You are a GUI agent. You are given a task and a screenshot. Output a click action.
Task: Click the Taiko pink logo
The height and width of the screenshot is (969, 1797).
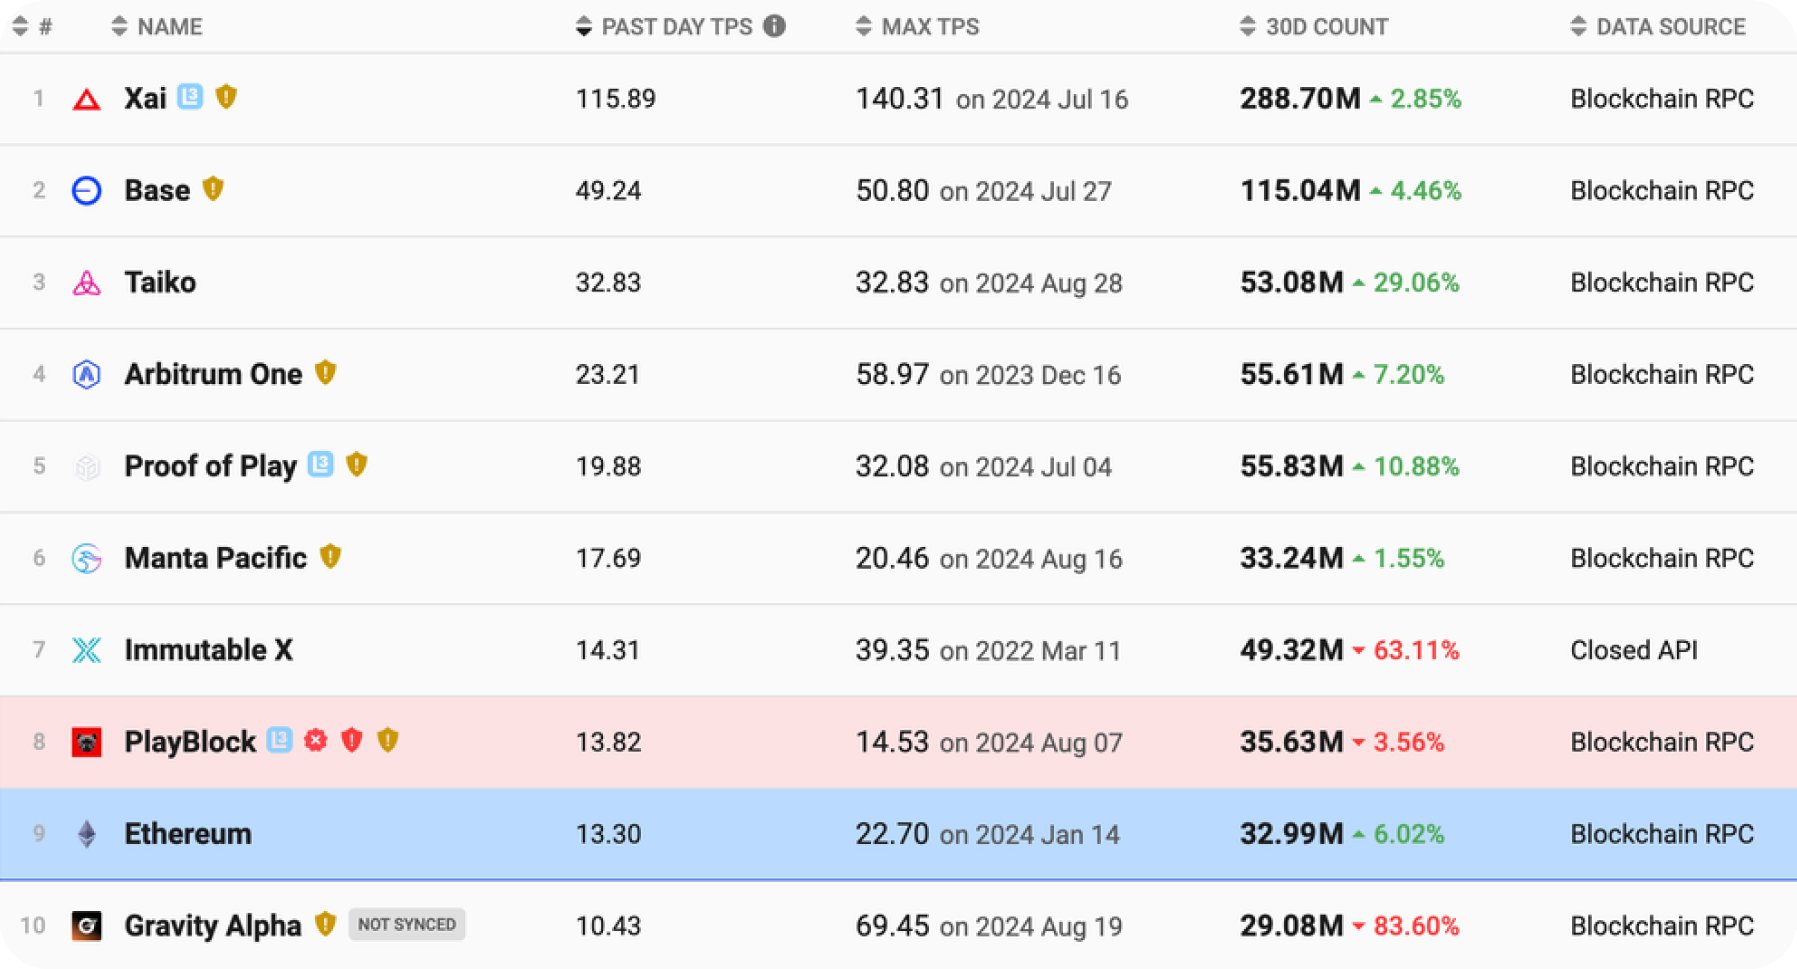click(x=87, y=283)
